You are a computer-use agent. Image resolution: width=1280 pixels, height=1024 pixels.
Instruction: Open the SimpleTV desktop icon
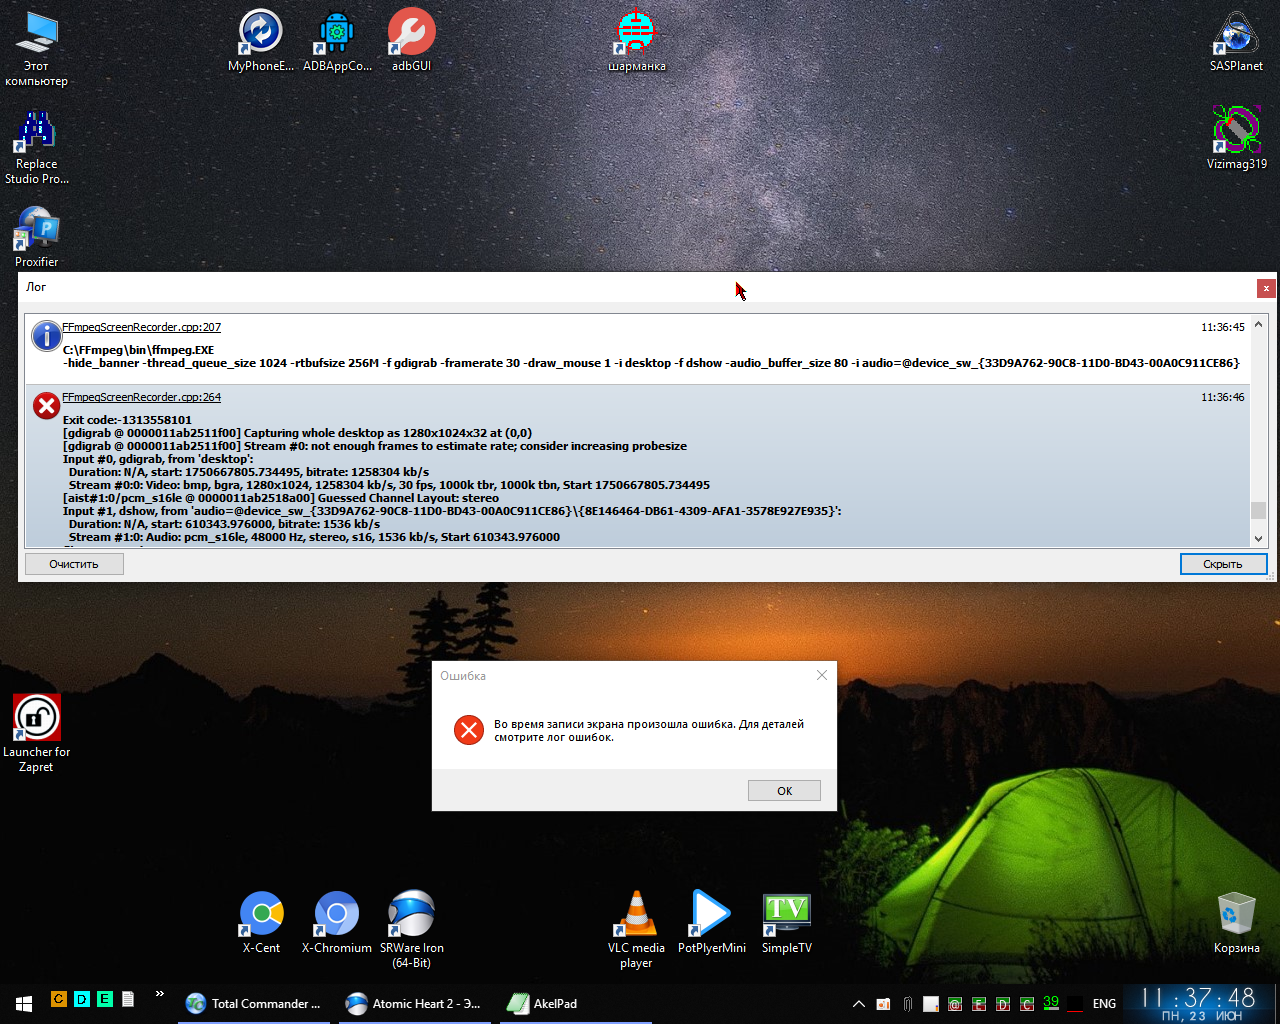pos(787,922)
